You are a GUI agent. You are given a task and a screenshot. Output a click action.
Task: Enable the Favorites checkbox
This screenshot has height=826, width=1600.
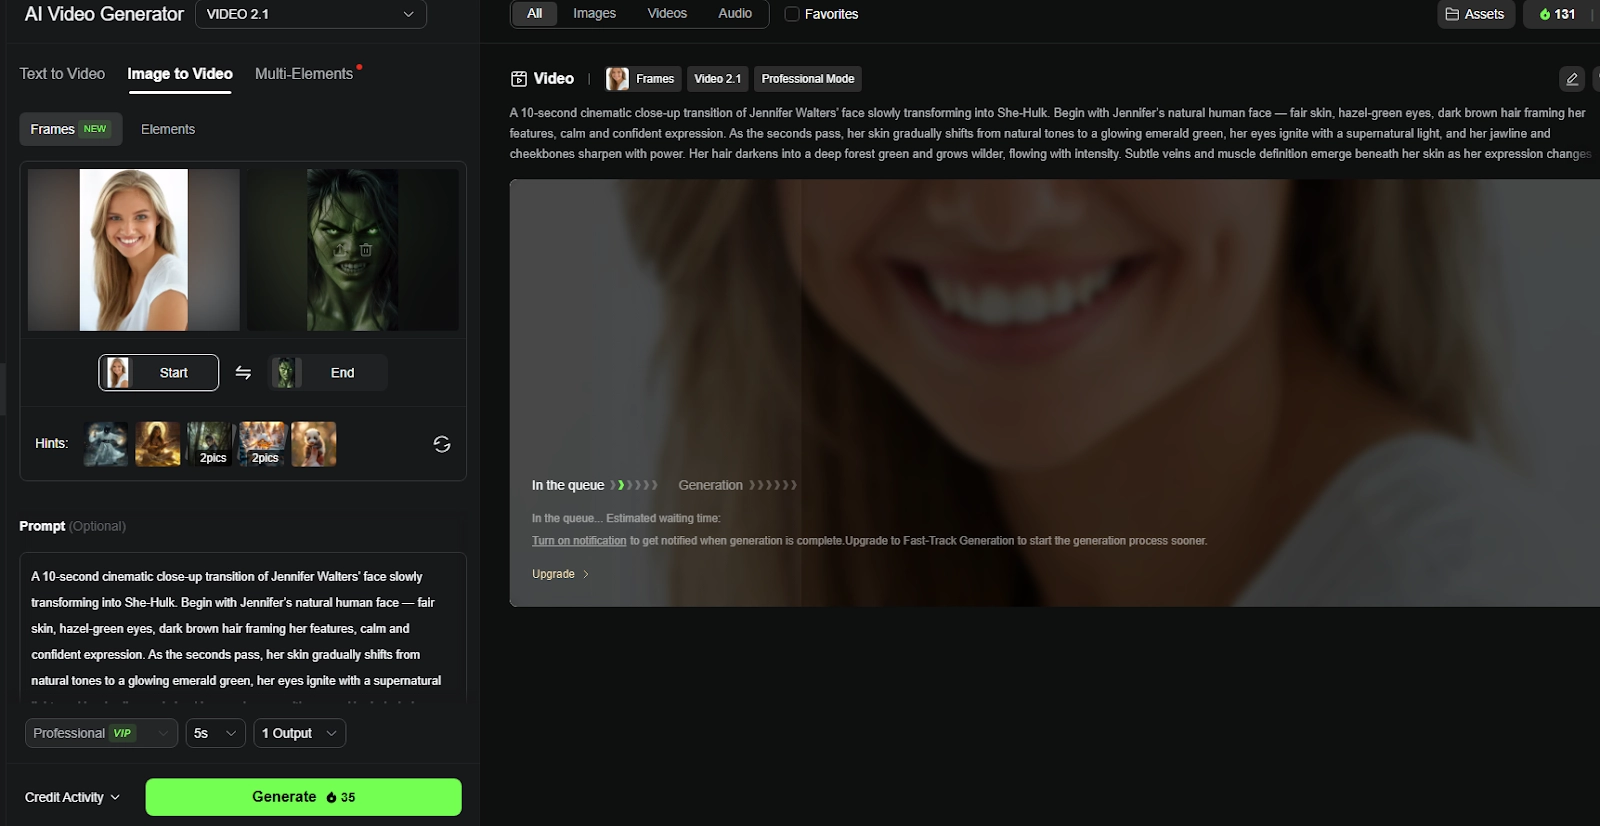pos(792,14)
